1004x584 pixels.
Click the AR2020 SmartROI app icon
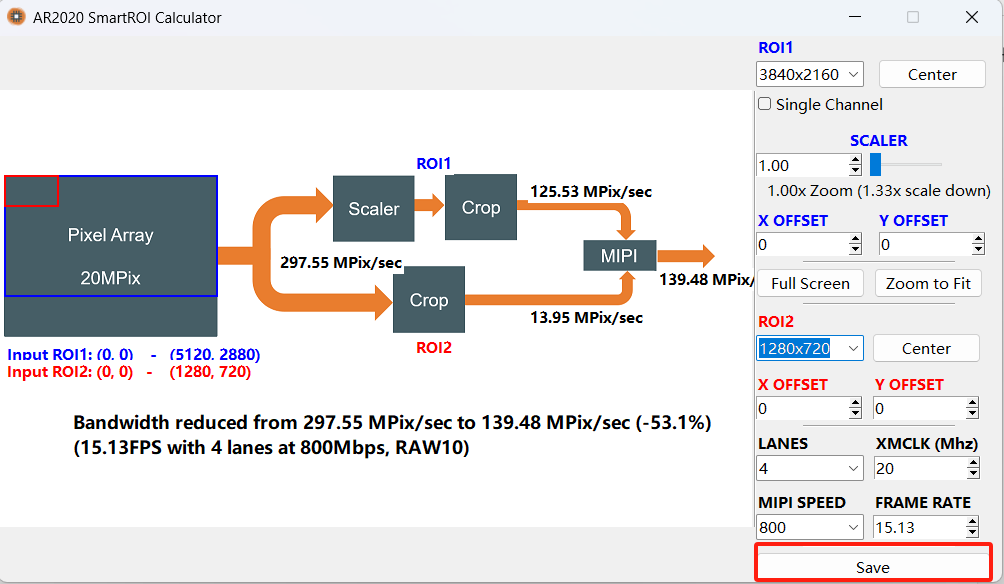point(16,17)
